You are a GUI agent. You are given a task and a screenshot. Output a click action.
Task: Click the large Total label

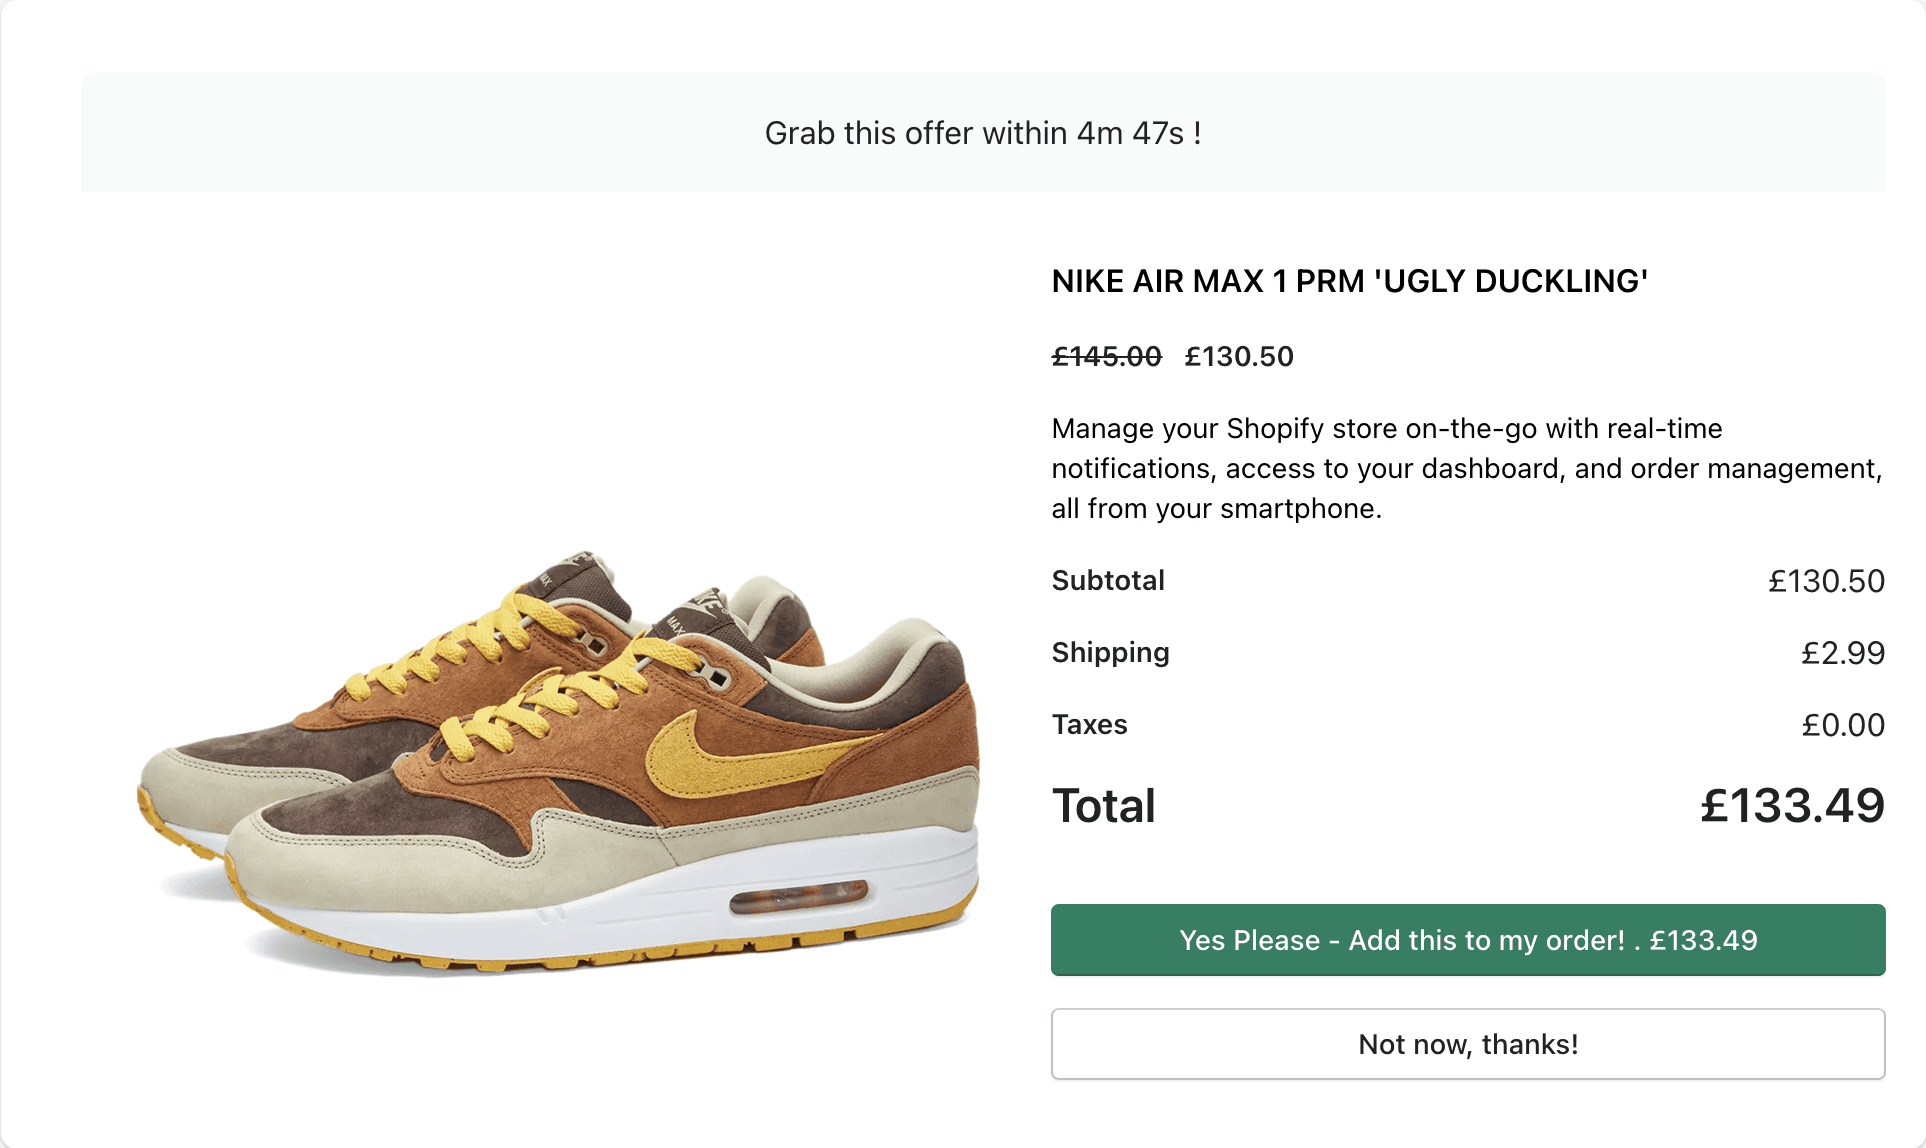[1104, 806]
